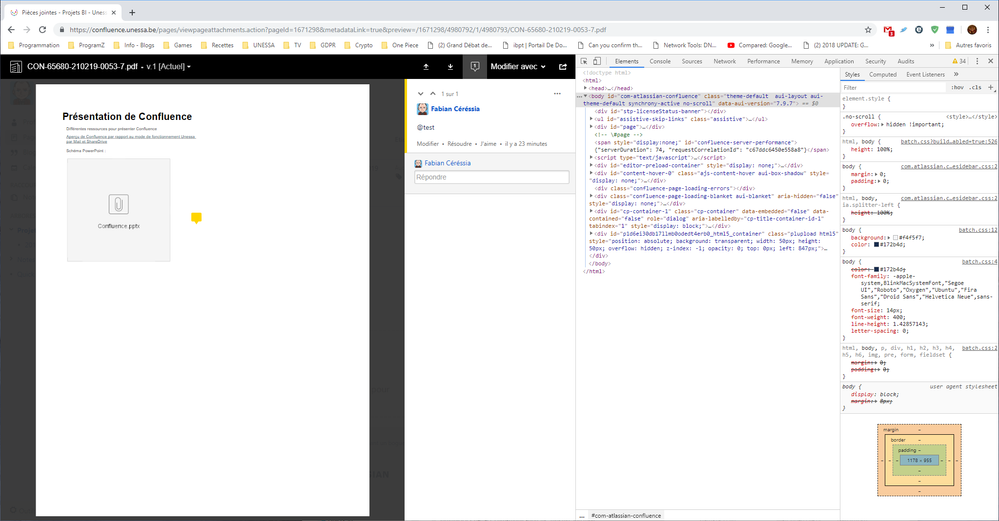This screenshot has height=521, width=999.
Task: Go to next comment with down chevron
Action: coord(420,94)
